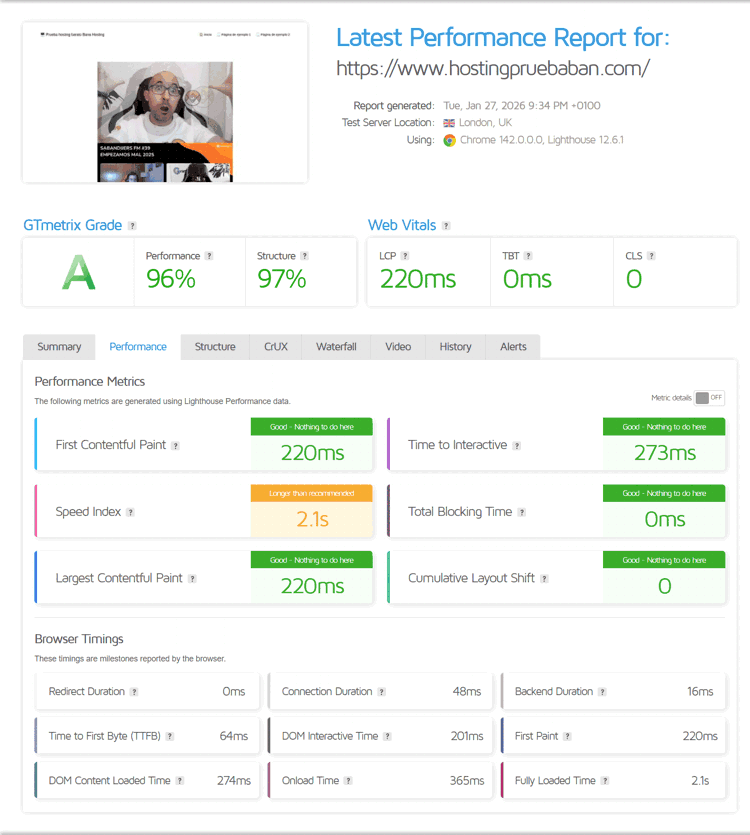Image resolution: width=750 pixels, height=835 pixels.
Task: Click help icon next to Time to Interactive
Action: pyautogui.click(x=516, y=446)
